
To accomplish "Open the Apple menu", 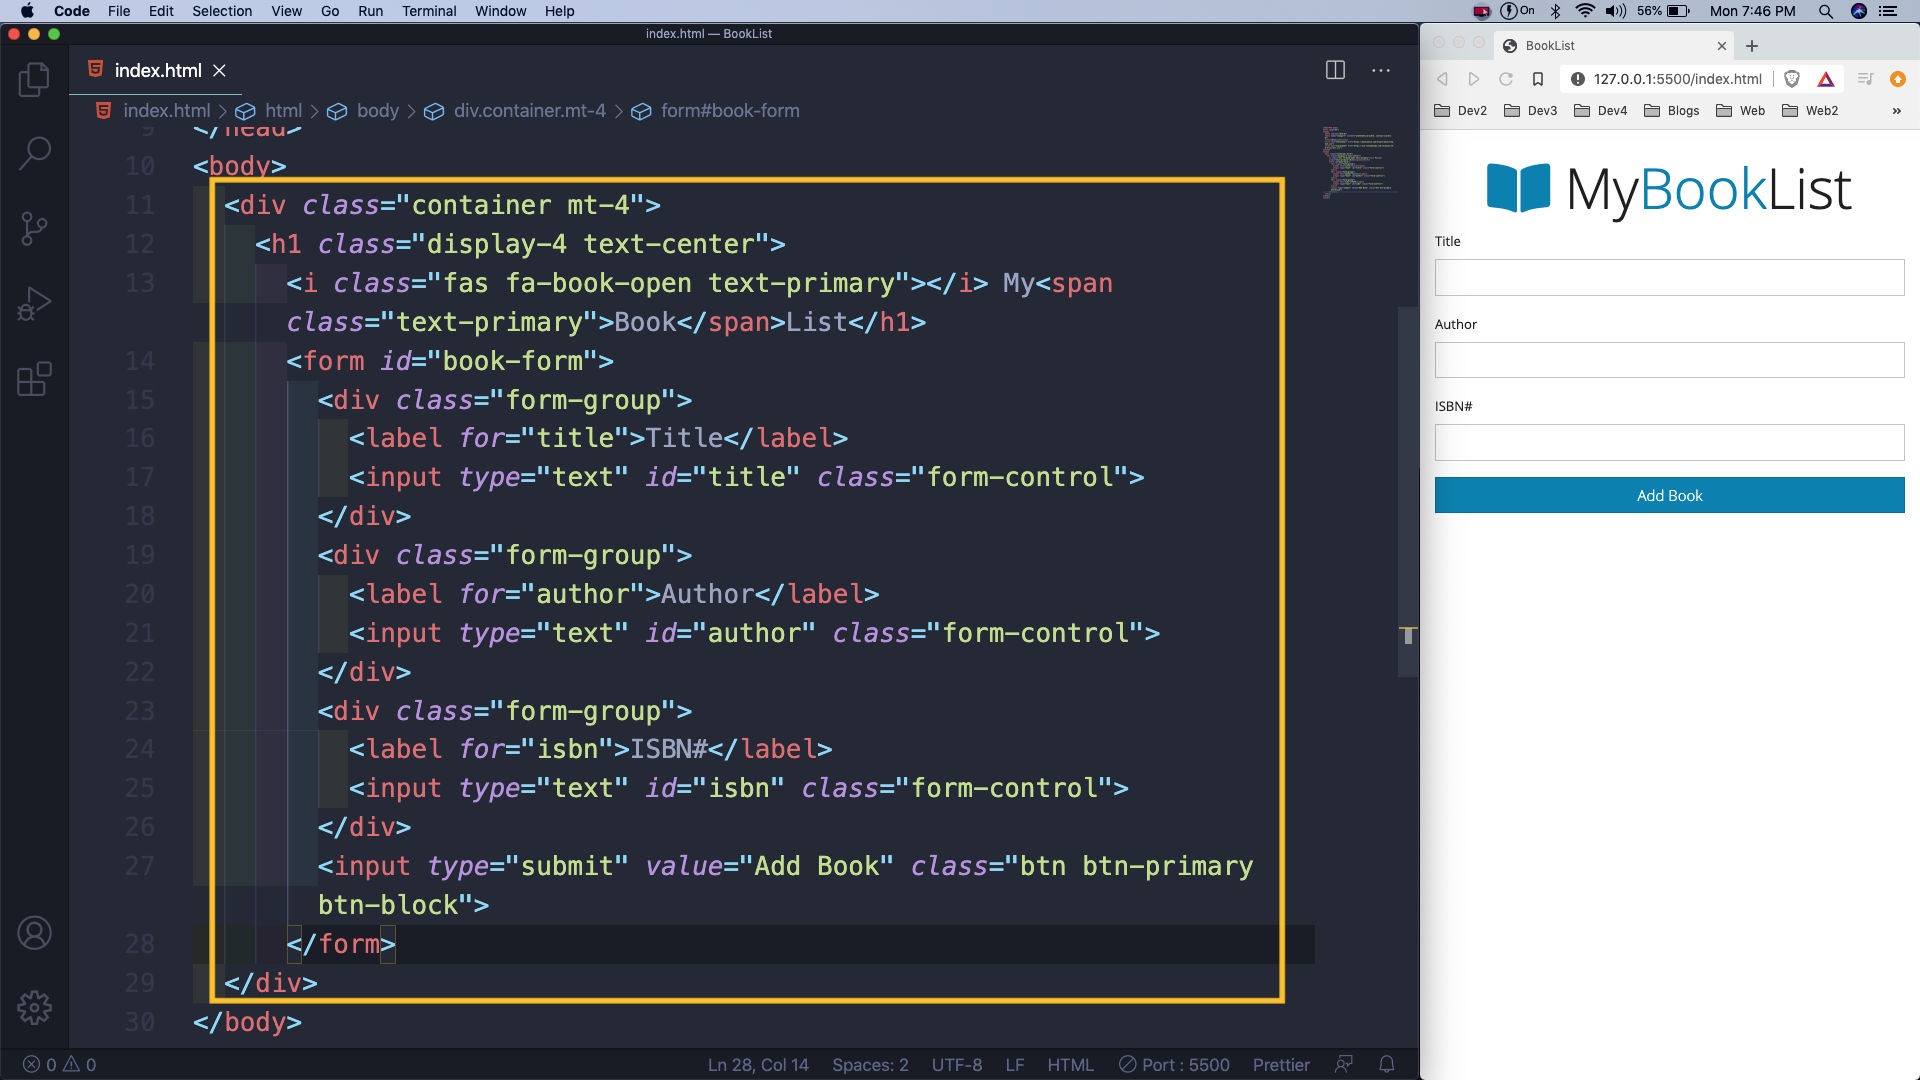I will tap(27, 11).
